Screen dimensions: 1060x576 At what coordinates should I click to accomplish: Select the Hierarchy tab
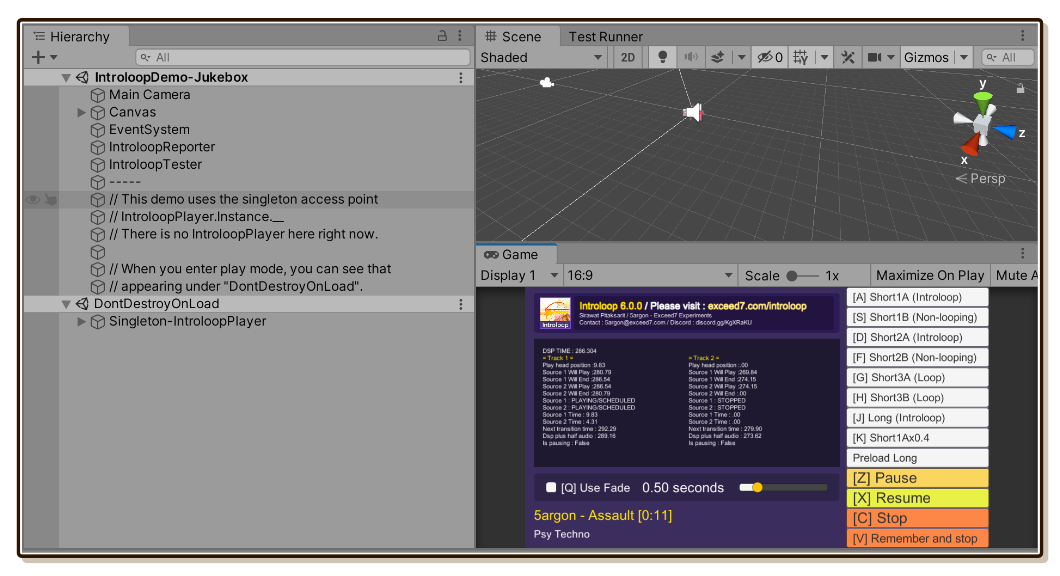point(76,37)
